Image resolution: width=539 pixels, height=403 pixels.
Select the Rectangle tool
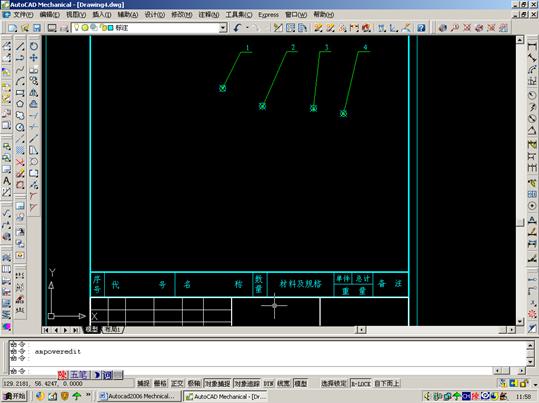pyautogui.click(x=20, y=93)
